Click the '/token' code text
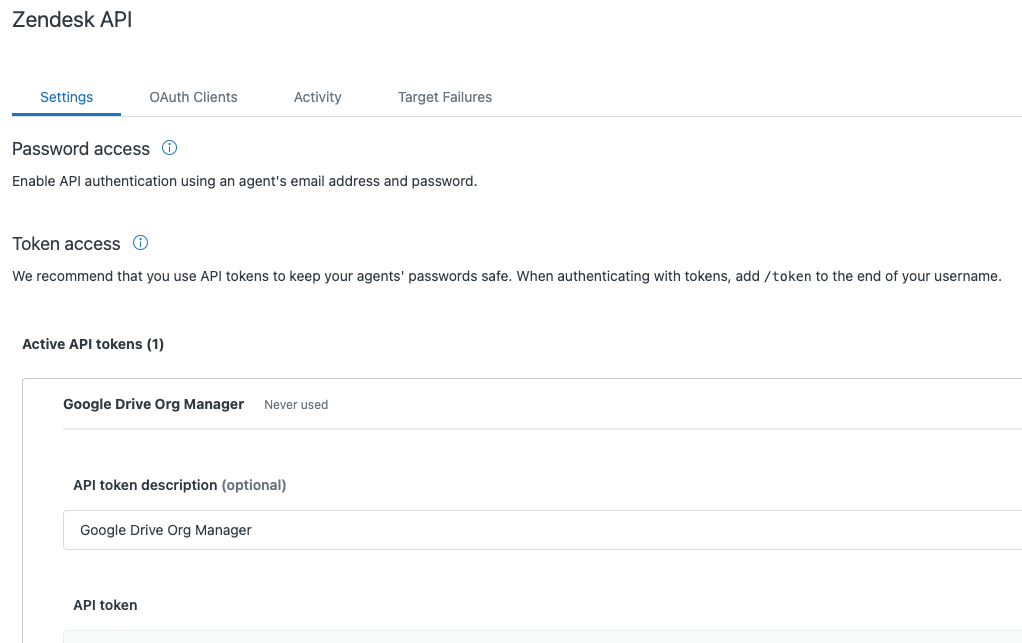The width and height of the screenshot is (1022, 643). (x=787, y=276)
